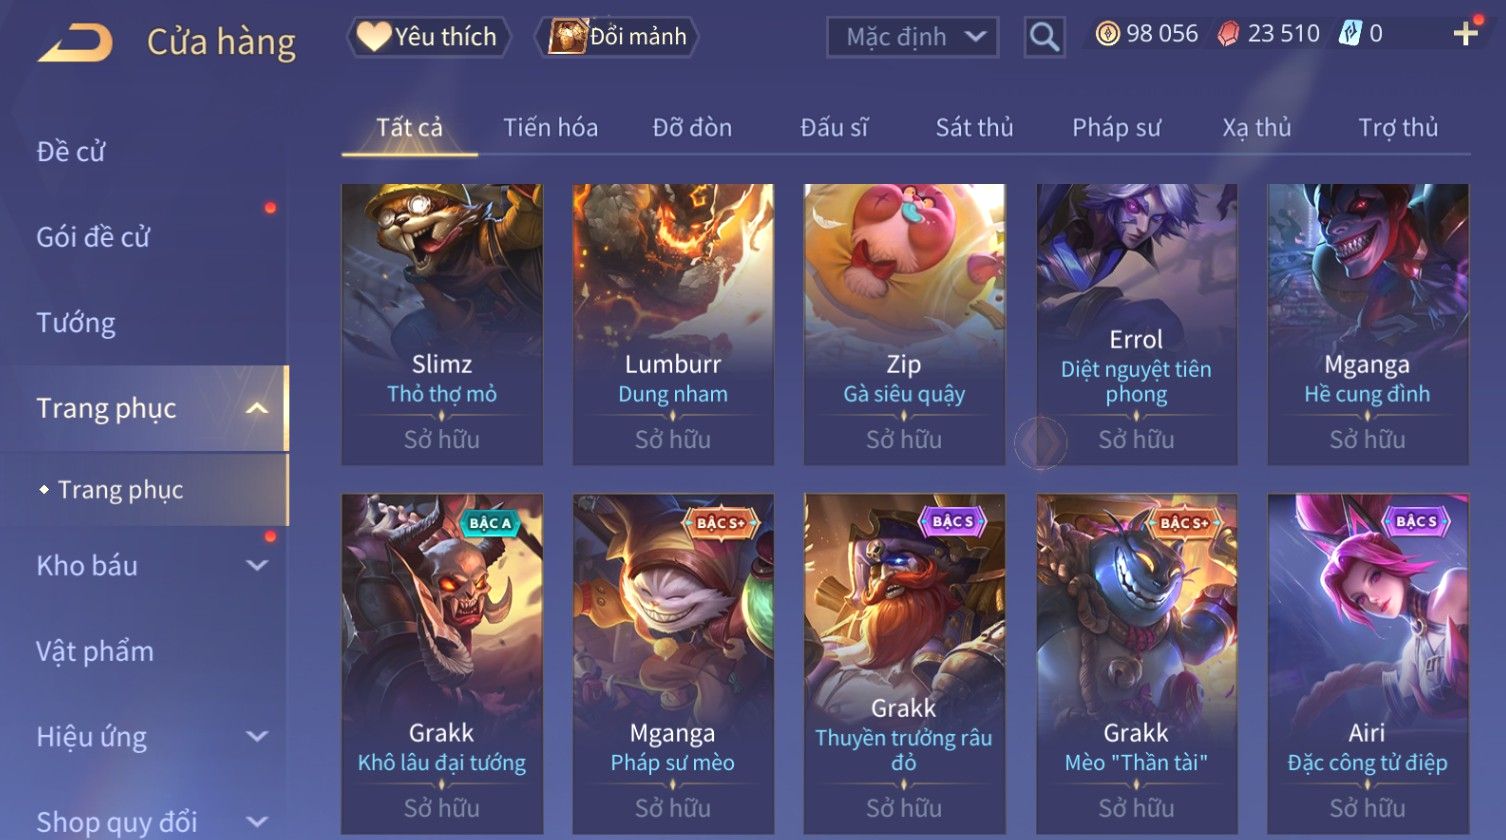Open Gói đề cử in the sidebar

click(x=93, y=237)
